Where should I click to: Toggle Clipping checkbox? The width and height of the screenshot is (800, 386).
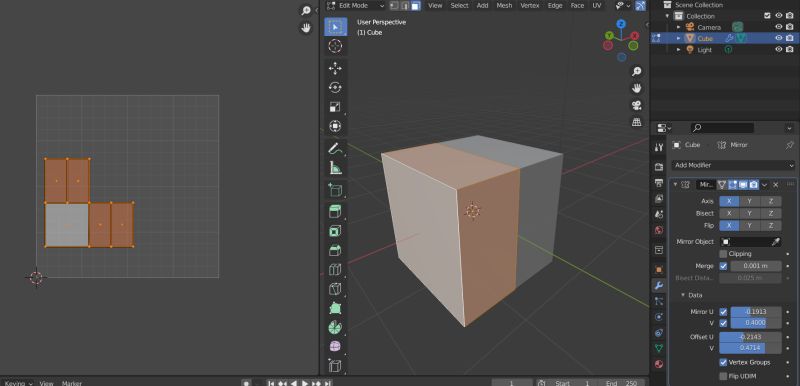[x=723, y=254]
